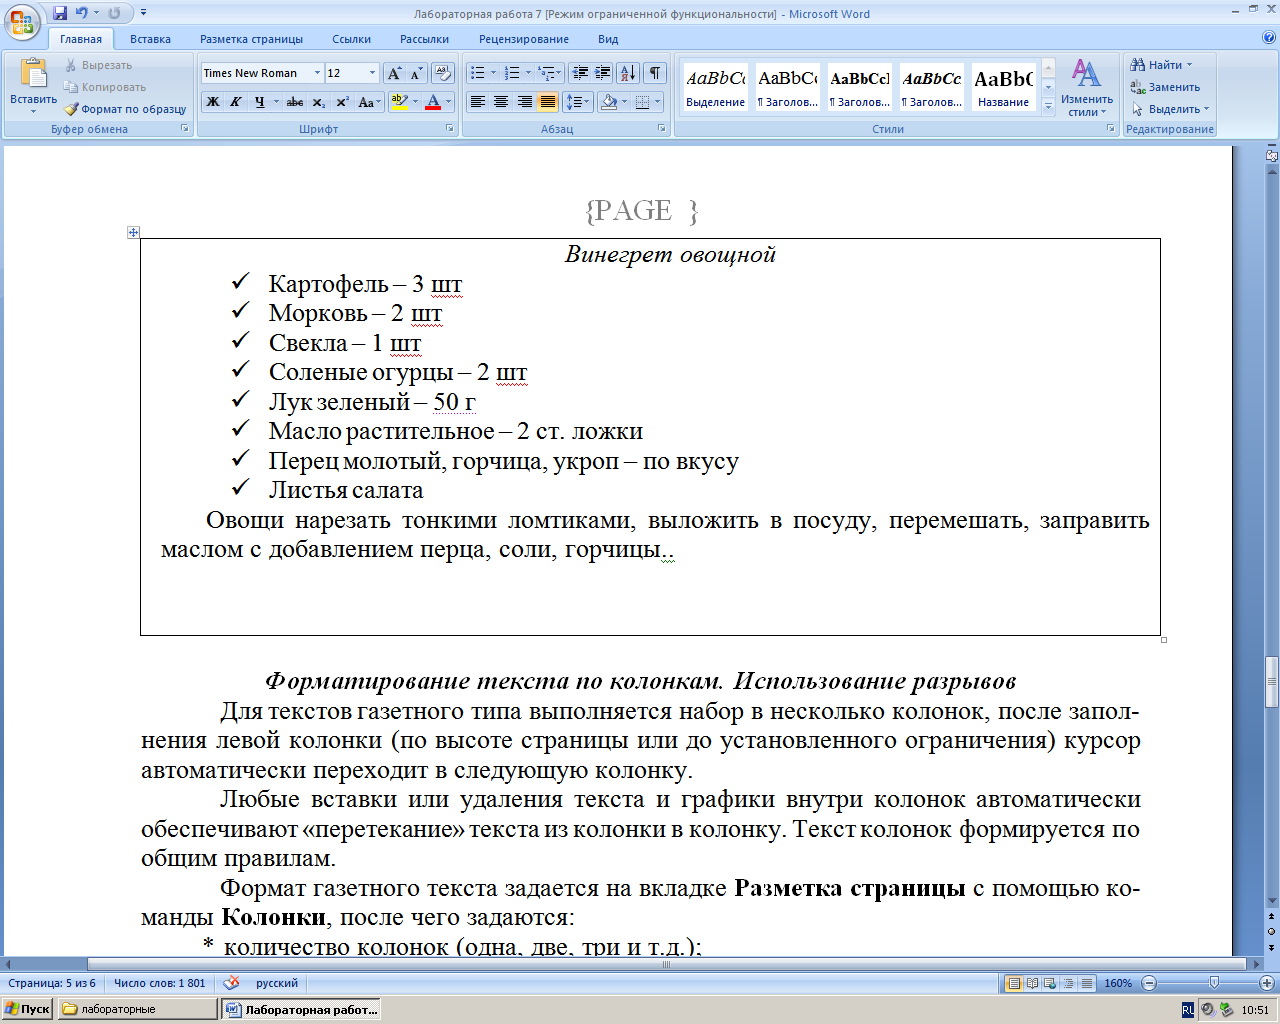
Task: Toggle strikethrough (abc) formatting
Action: pos(294,102)
